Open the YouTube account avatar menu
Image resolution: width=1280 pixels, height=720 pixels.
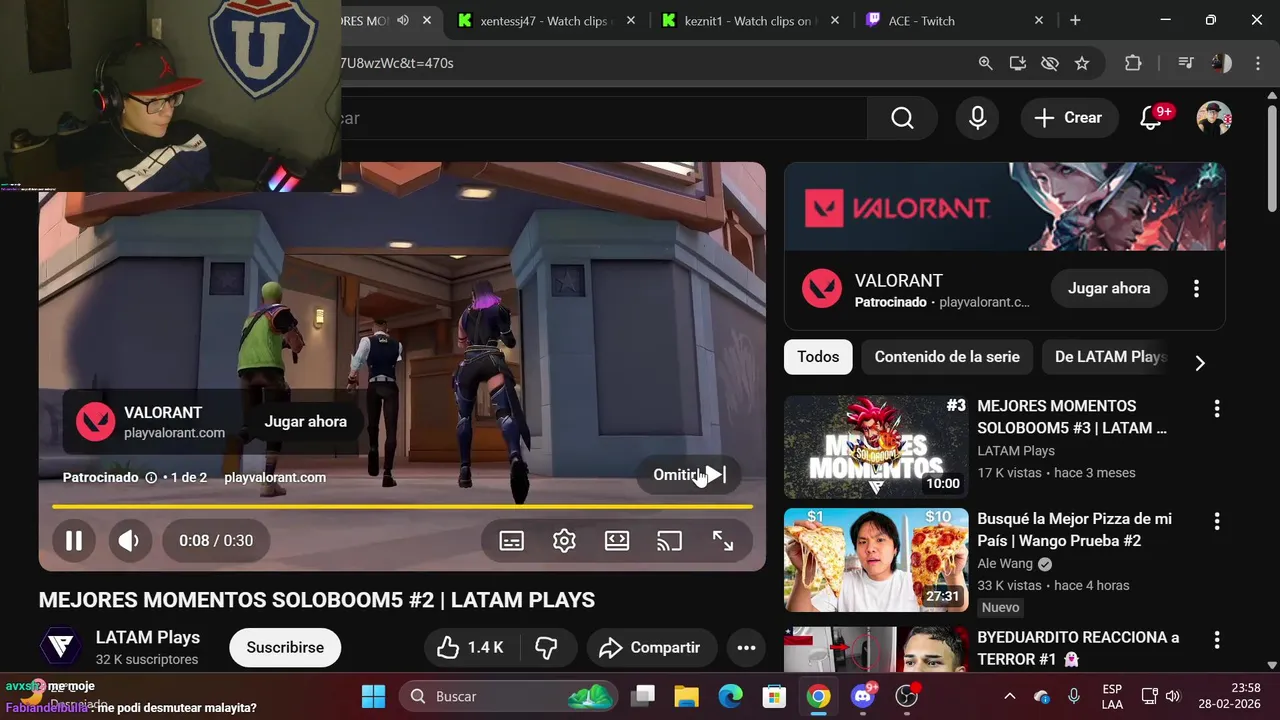(1214, 118)
